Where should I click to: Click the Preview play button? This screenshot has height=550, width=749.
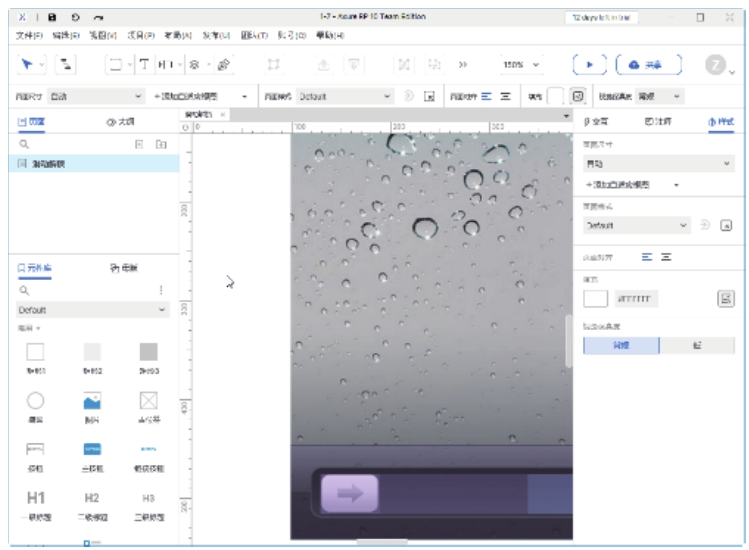tap(589, 64)
